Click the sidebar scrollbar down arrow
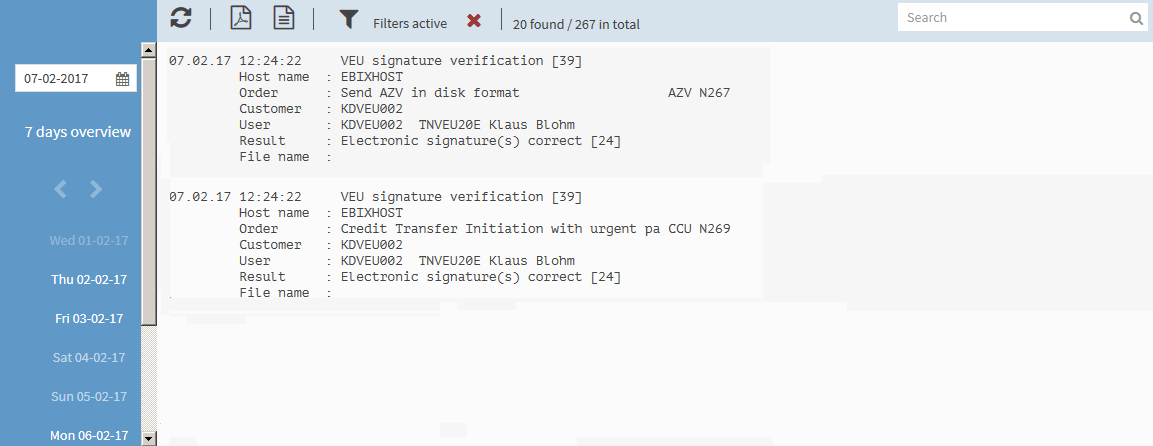This screenshot has height=446, width=1153. 149,438
